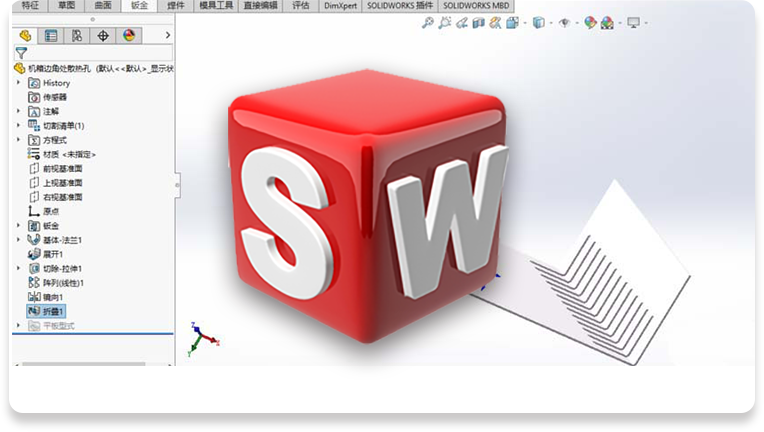
Task: Open the View Settings dropdown arrow
Action: 646,23
